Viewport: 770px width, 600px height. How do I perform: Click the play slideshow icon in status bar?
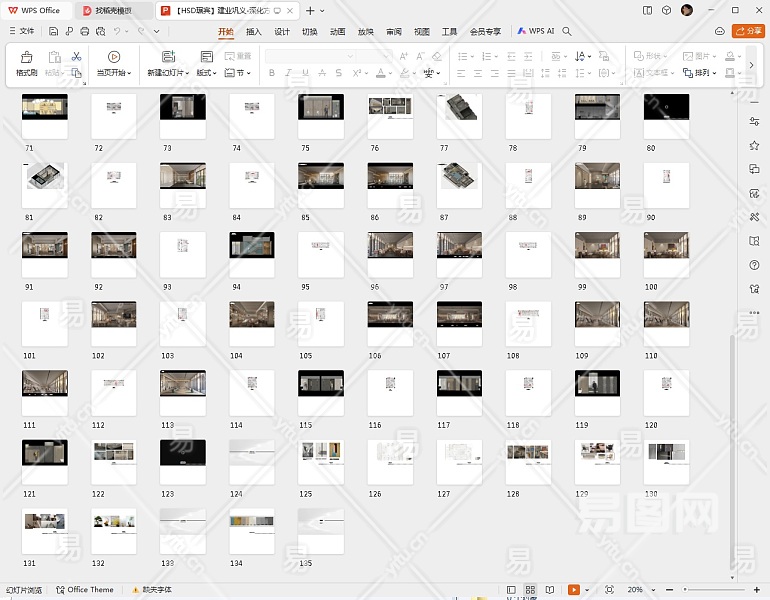573,590
